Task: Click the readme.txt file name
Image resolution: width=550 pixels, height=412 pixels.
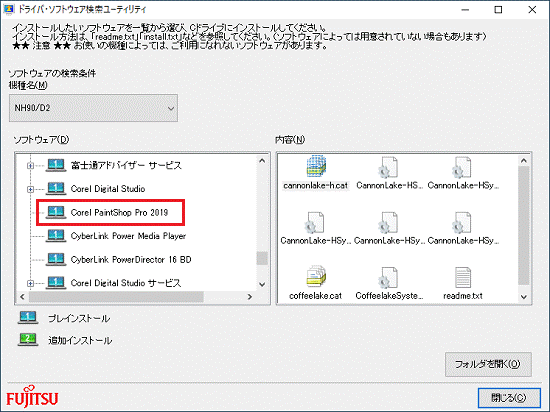Action: tap(463, 296)
